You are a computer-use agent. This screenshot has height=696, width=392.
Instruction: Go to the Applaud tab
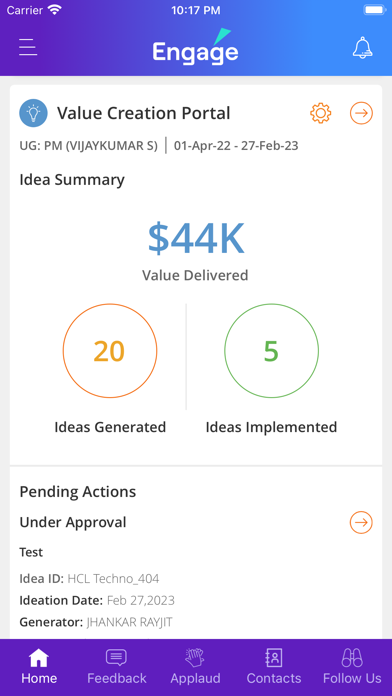pyautogui.click(x=195, y=667)
